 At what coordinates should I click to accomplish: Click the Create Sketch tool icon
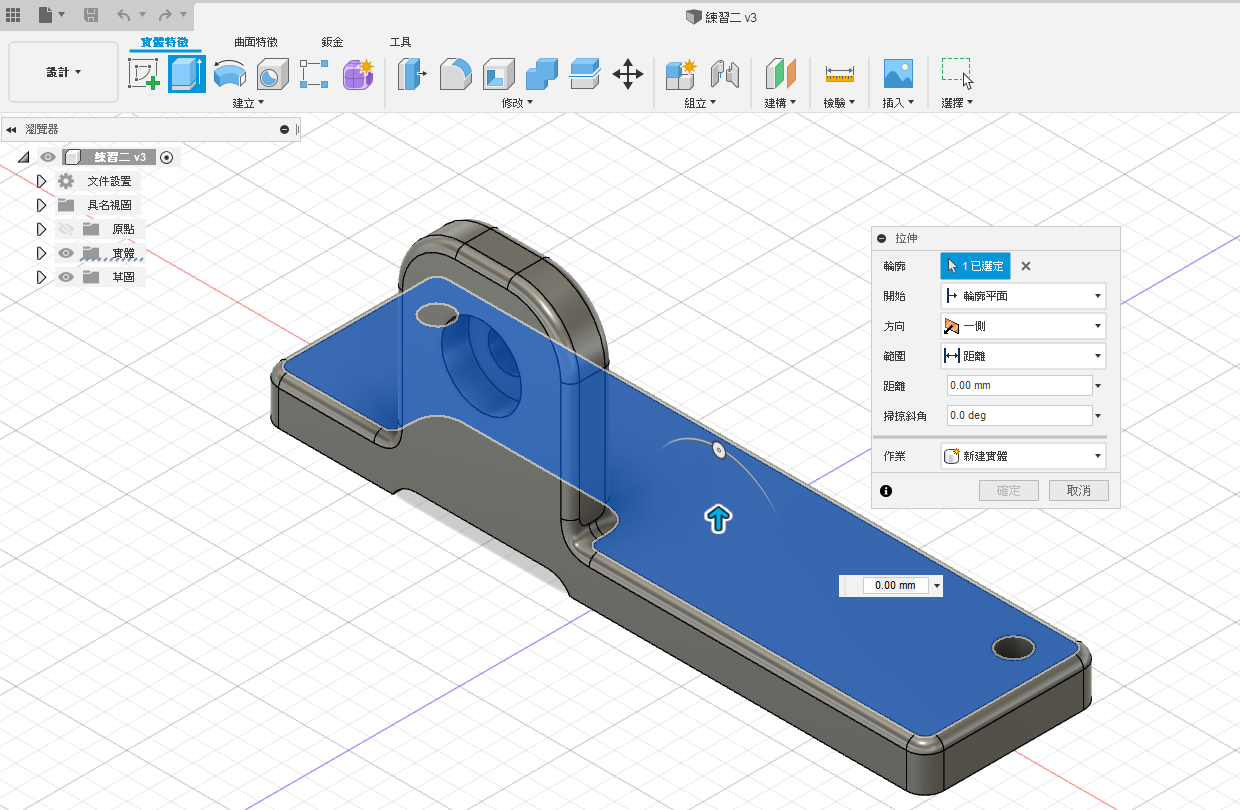(x=145, y=74)
